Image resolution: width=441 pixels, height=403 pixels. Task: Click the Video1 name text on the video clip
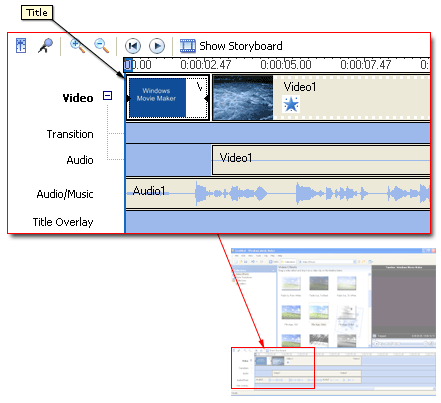[300, 87]
